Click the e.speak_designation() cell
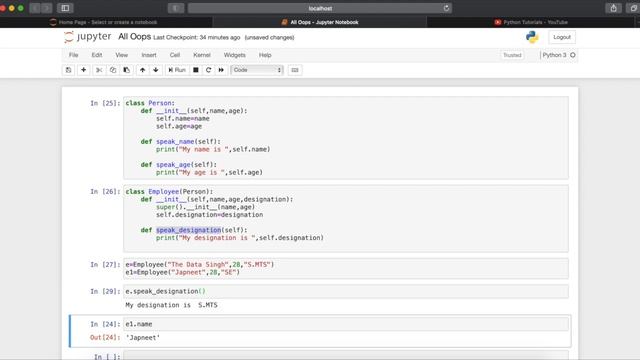The image size is (640, 360). tap(346, 291)
